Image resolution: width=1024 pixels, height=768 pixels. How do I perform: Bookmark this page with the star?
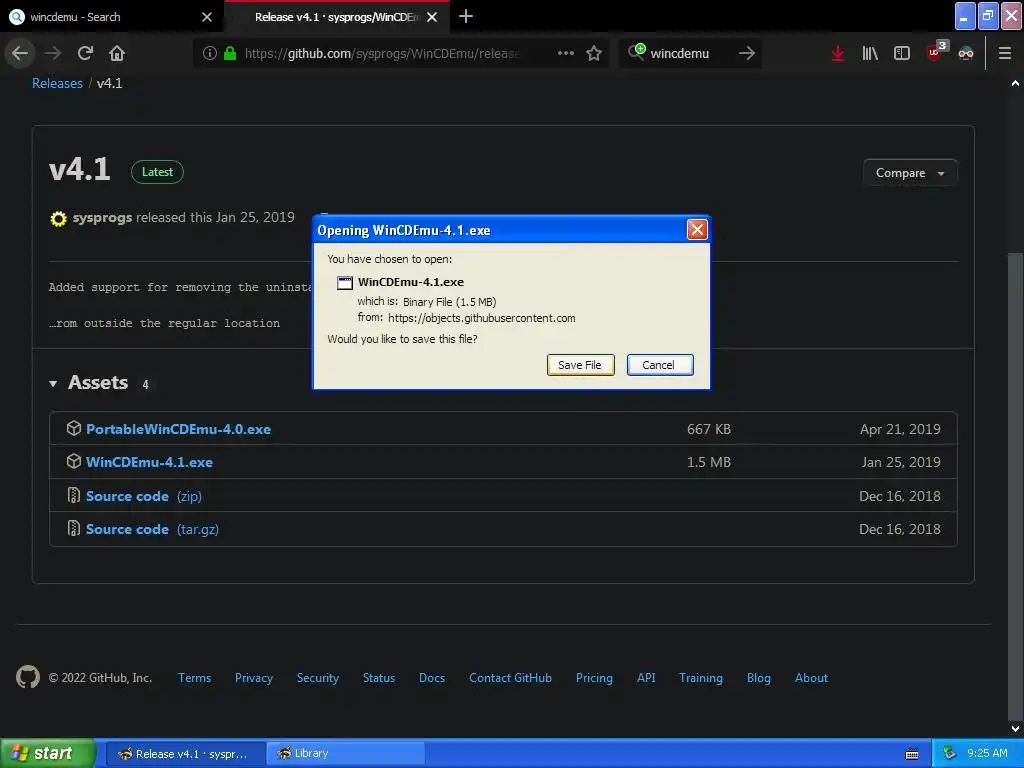594,54
